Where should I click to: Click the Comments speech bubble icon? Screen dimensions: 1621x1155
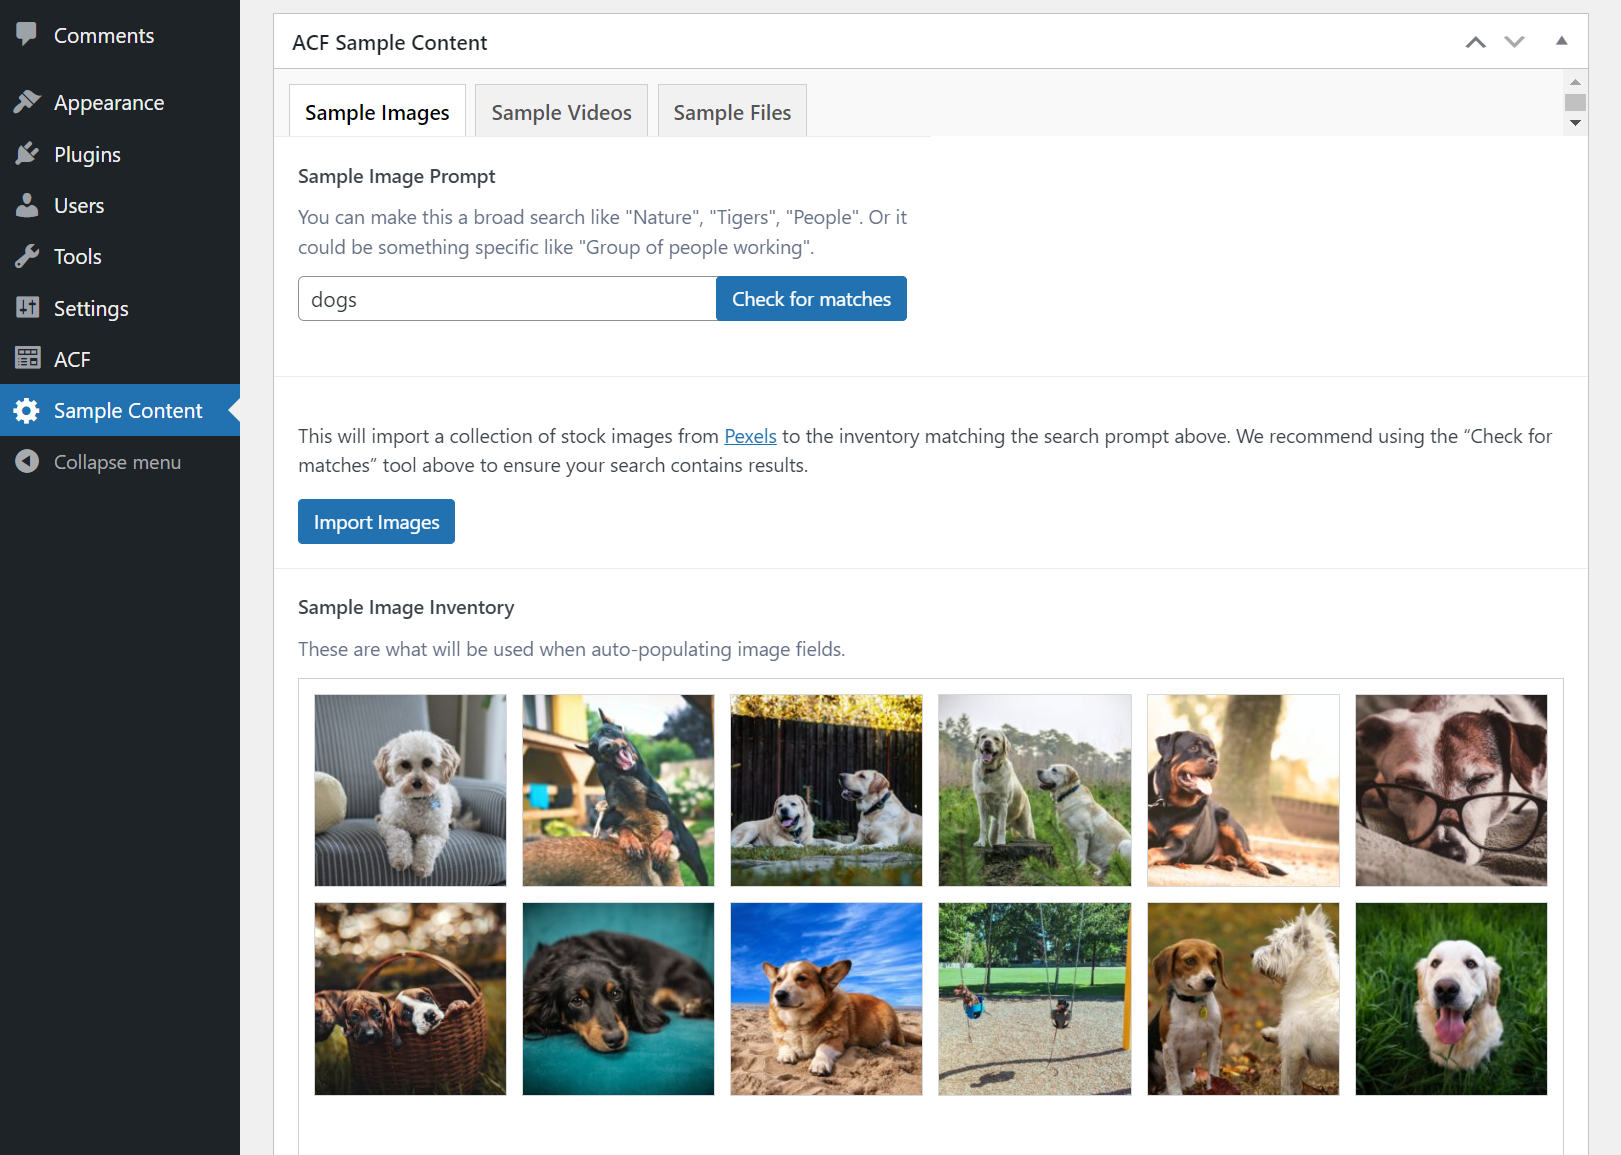27,35
